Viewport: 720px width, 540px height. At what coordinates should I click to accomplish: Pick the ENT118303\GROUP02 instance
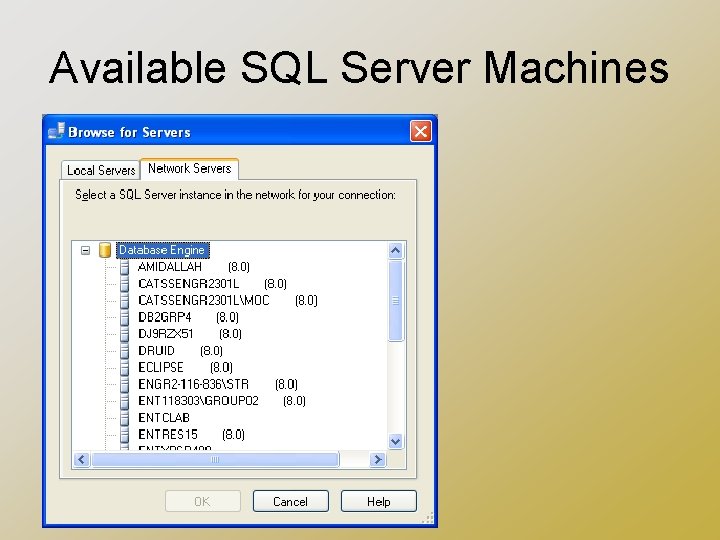click(222, 401)
